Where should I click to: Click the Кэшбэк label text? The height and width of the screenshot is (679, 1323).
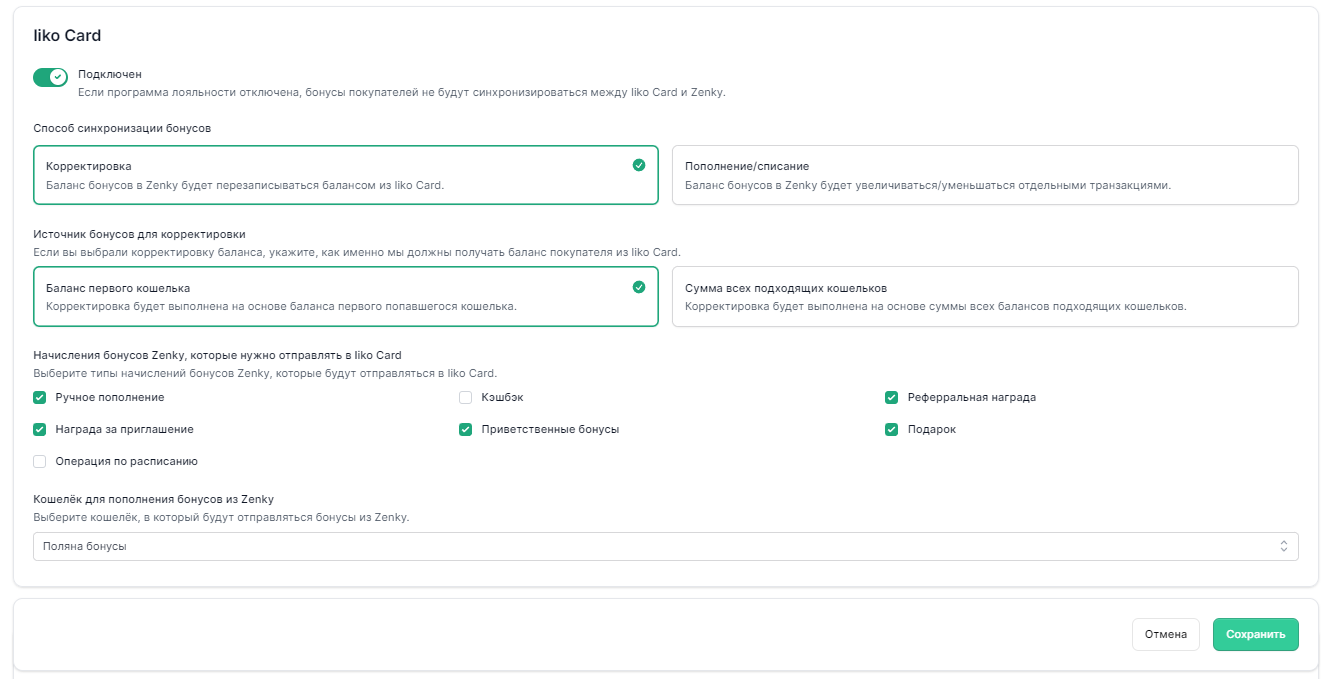(502, 397)
